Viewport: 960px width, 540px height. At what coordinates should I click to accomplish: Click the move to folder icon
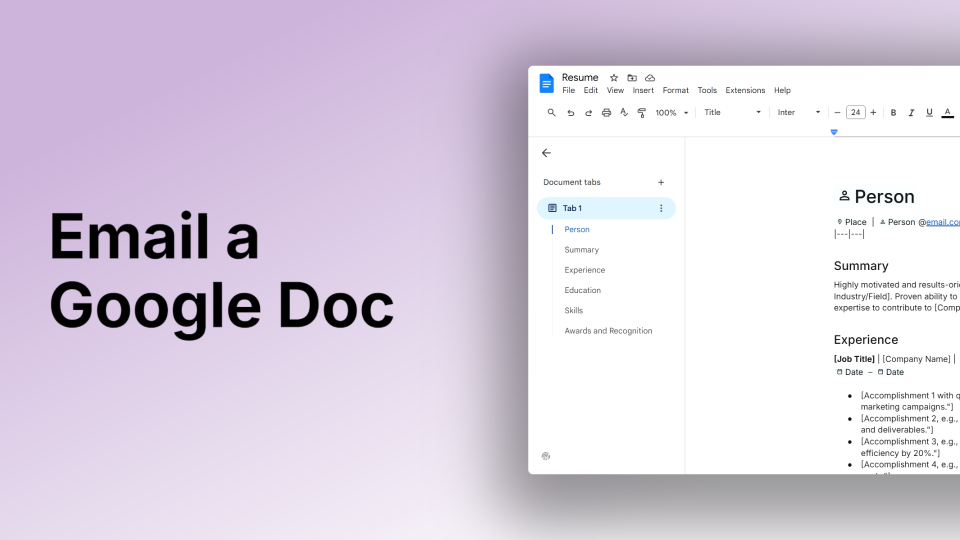point(632,78)
